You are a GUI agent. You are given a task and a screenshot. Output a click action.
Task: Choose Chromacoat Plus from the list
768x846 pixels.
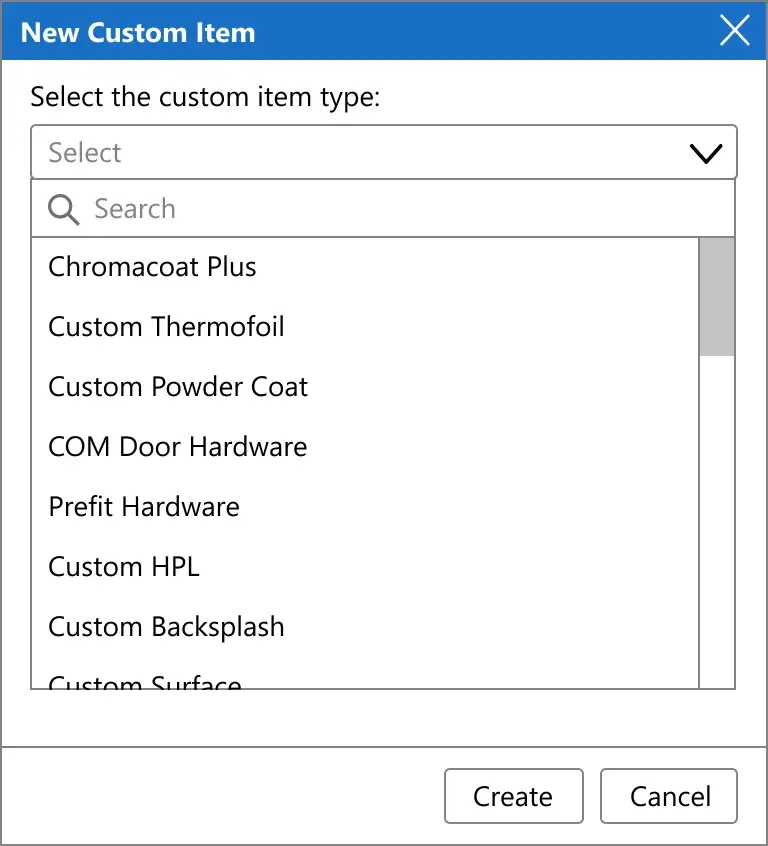click(x=365, y=267)
